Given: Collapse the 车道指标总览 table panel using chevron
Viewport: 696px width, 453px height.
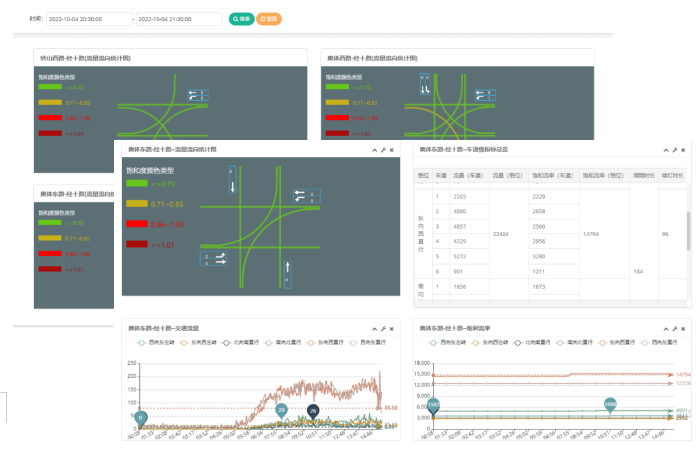Looking at the screenshot, I should tap(665, 149).
